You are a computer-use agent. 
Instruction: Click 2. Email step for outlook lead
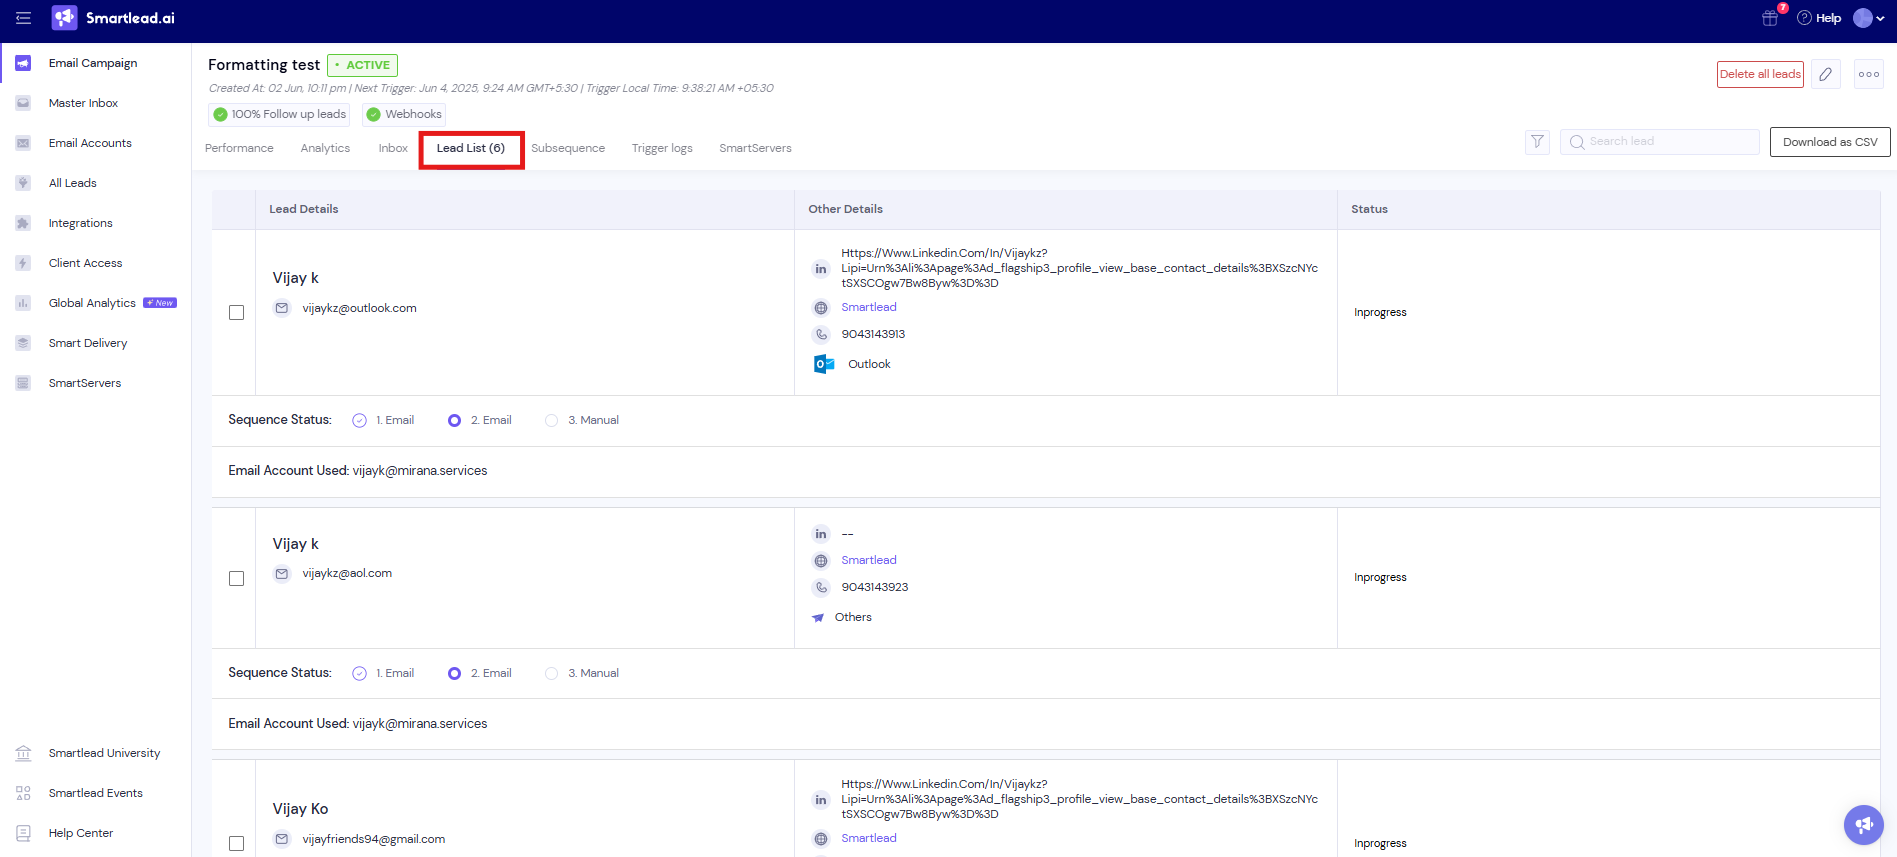480,420
